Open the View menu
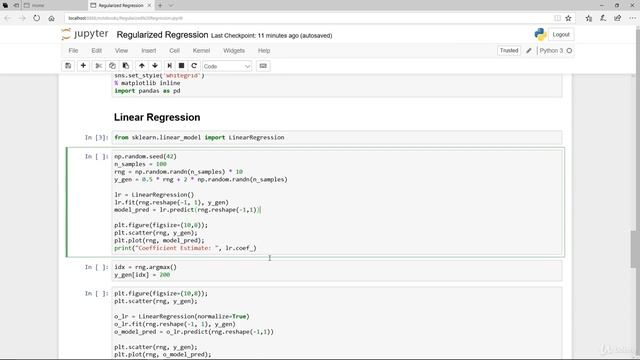Viewport: 640px width, 360px height. (x=121, y=51)
